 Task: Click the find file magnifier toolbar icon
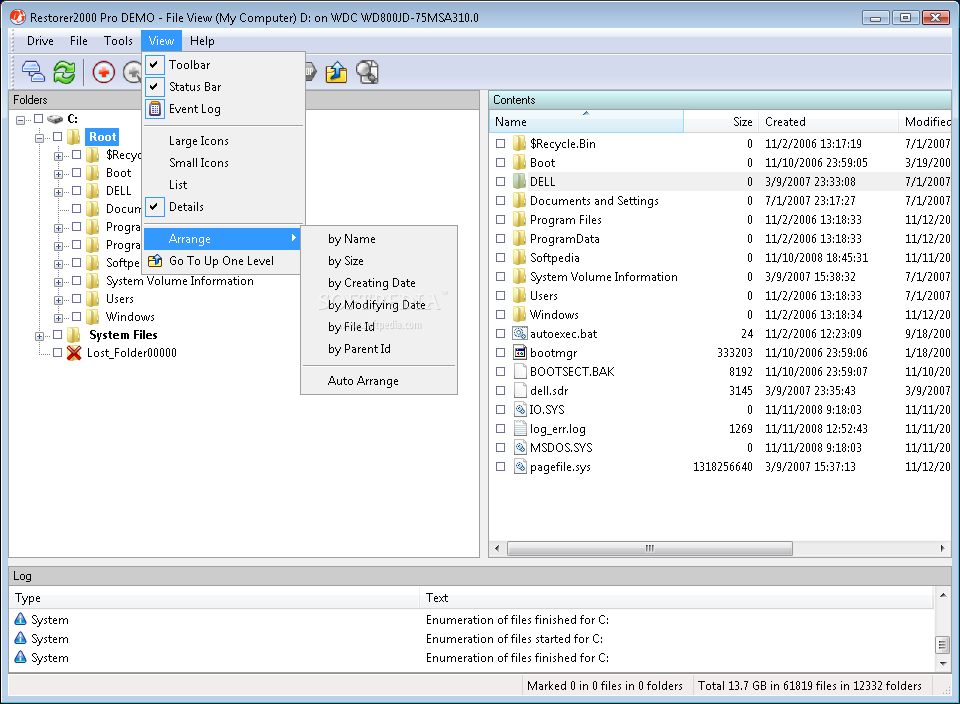(x=367, y=72)
